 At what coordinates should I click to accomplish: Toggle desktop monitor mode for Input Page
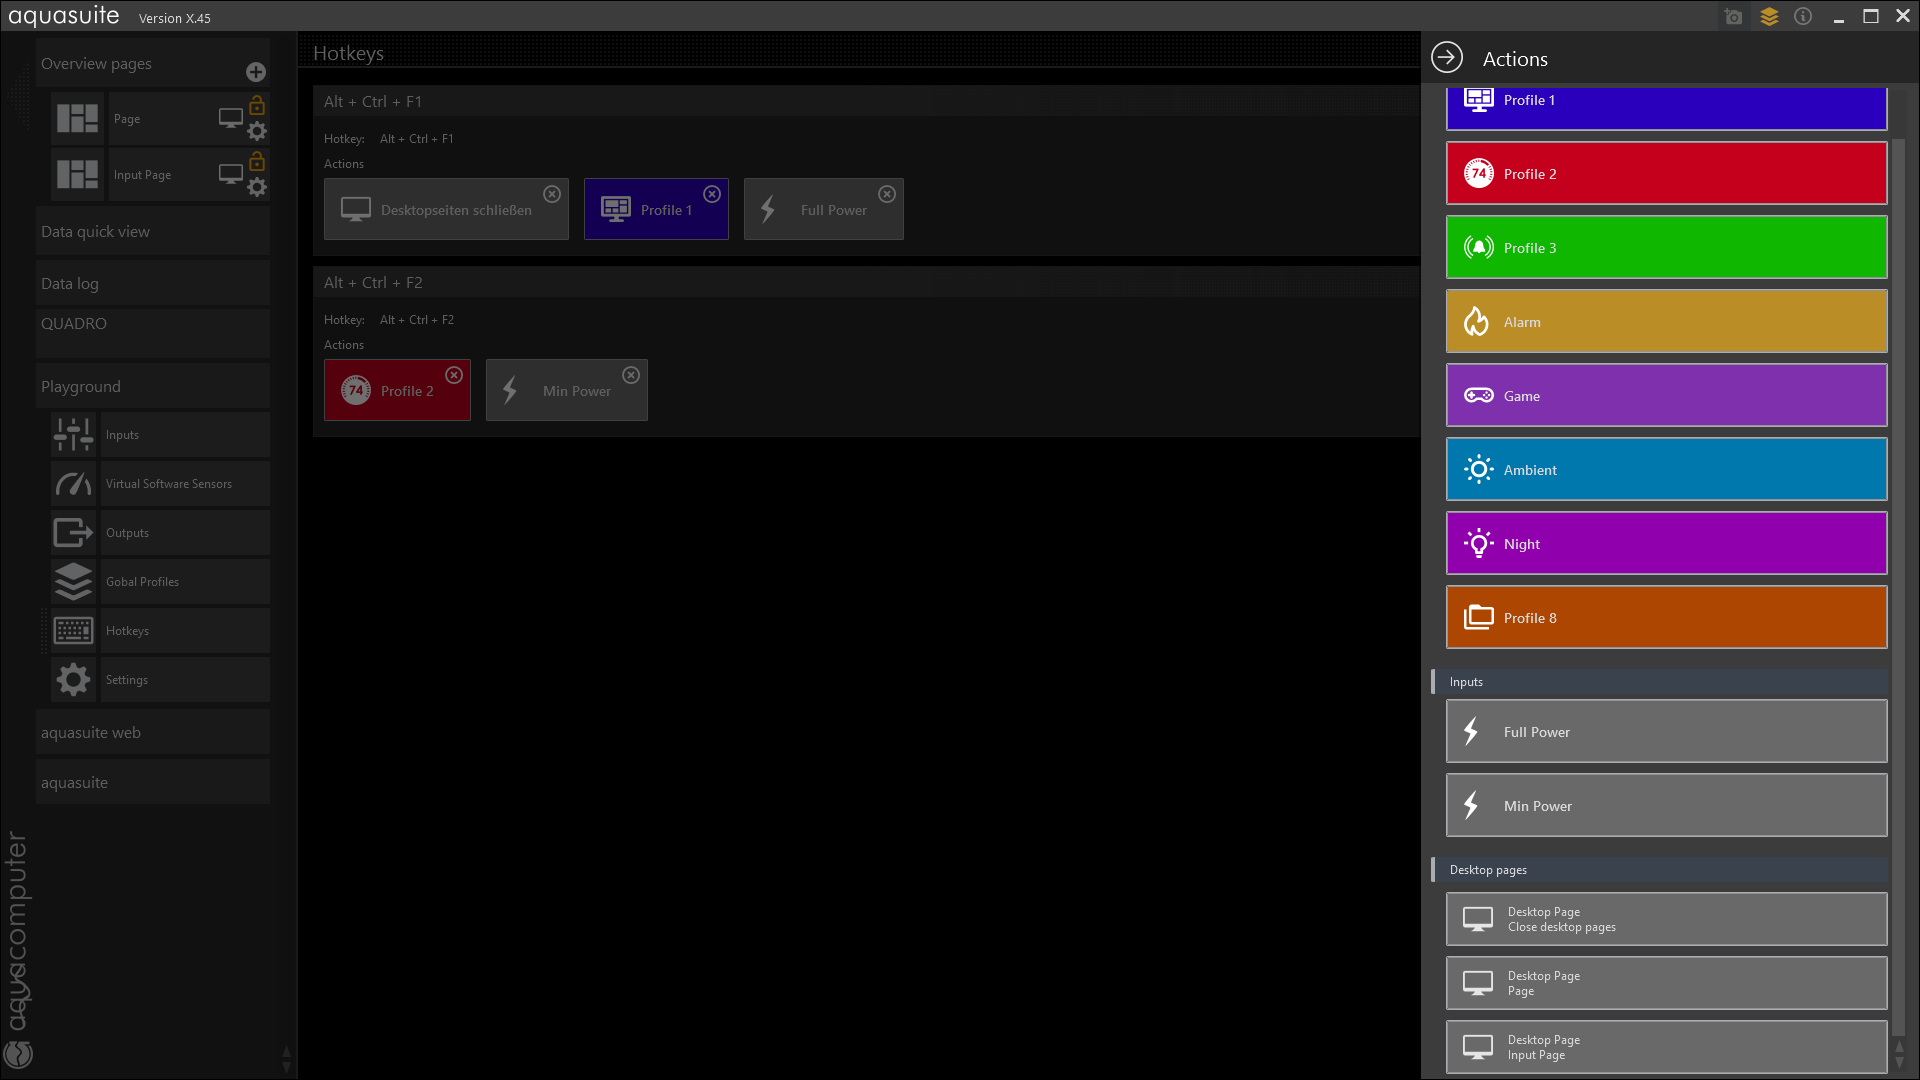pos(231,174)
